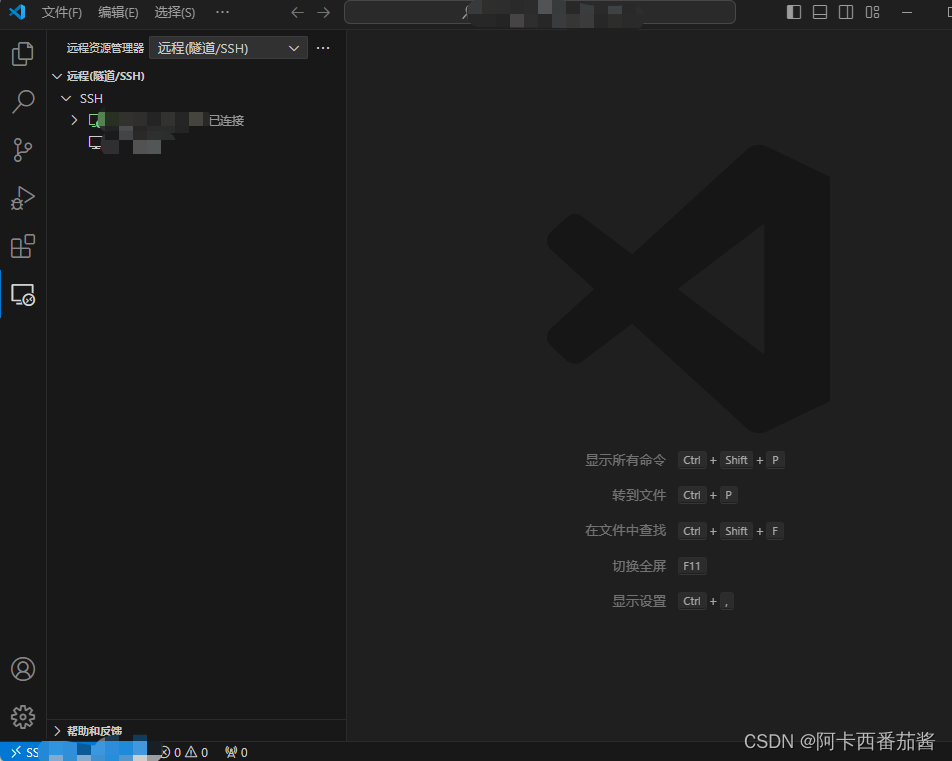Toggle the bottom panel layout icon
952x761 pixels.
820,12
